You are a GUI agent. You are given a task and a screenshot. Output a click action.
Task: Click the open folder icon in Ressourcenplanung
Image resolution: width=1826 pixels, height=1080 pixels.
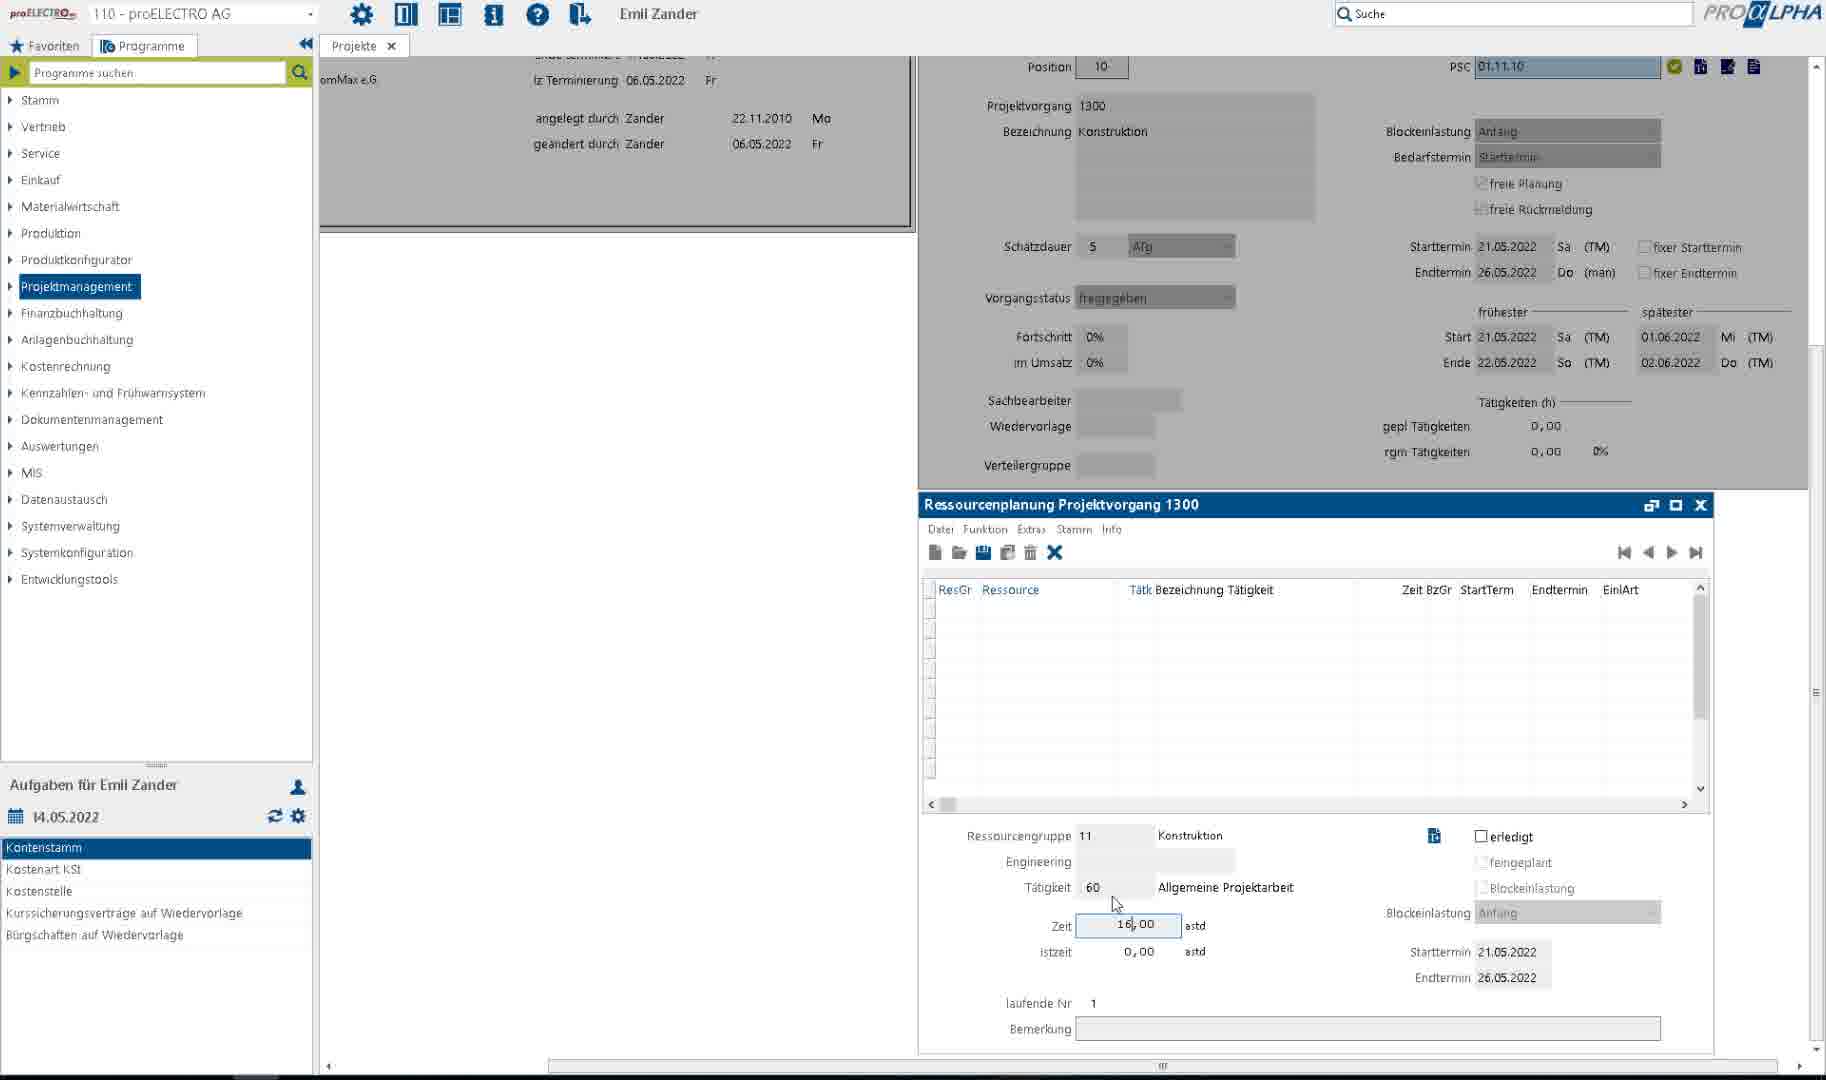pos(959,552)
